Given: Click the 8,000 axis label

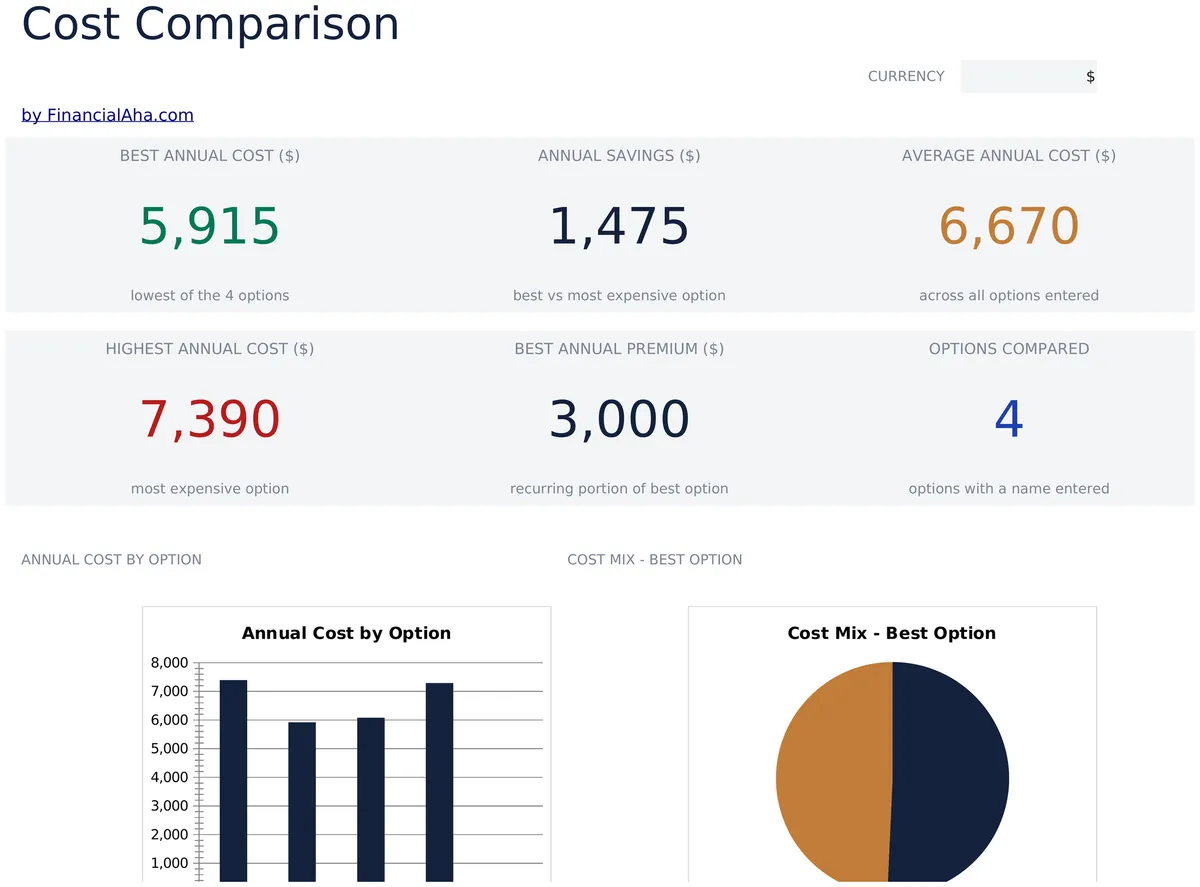Looking at the screenshot, I should 169,663.
